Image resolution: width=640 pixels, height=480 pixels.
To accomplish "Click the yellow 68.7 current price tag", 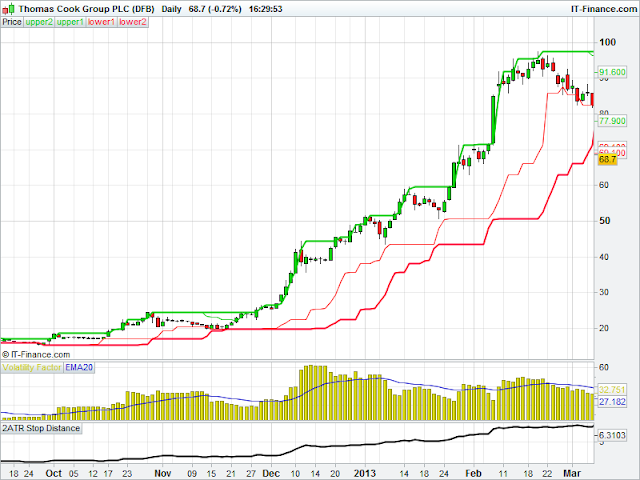I will point(607,160).
